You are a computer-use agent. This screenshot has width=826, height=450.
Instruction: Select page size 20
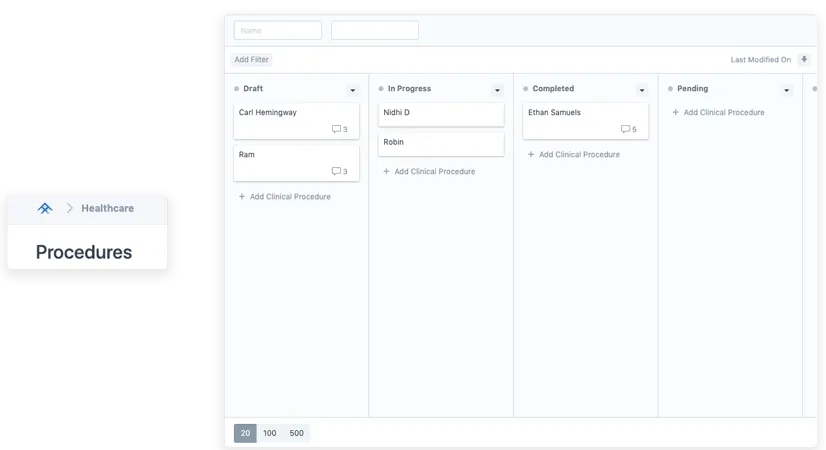tap(245, 433)
